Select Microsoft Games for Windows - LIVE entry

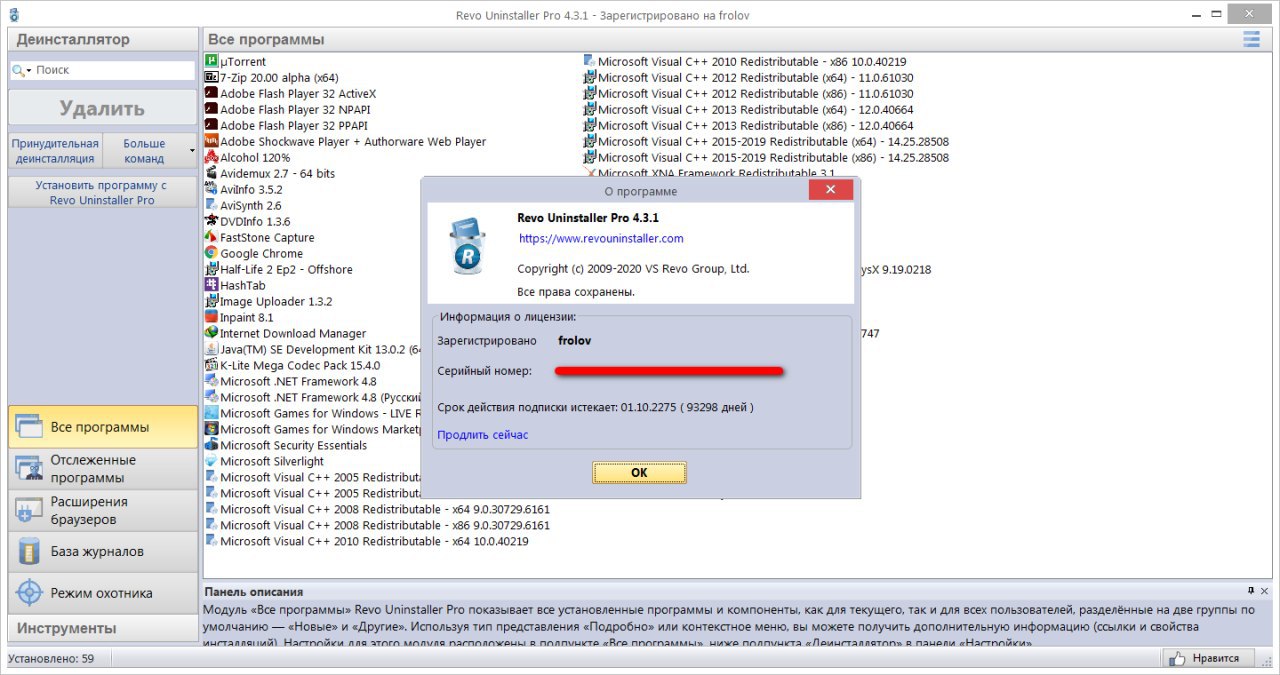click(x=312, y=413)
